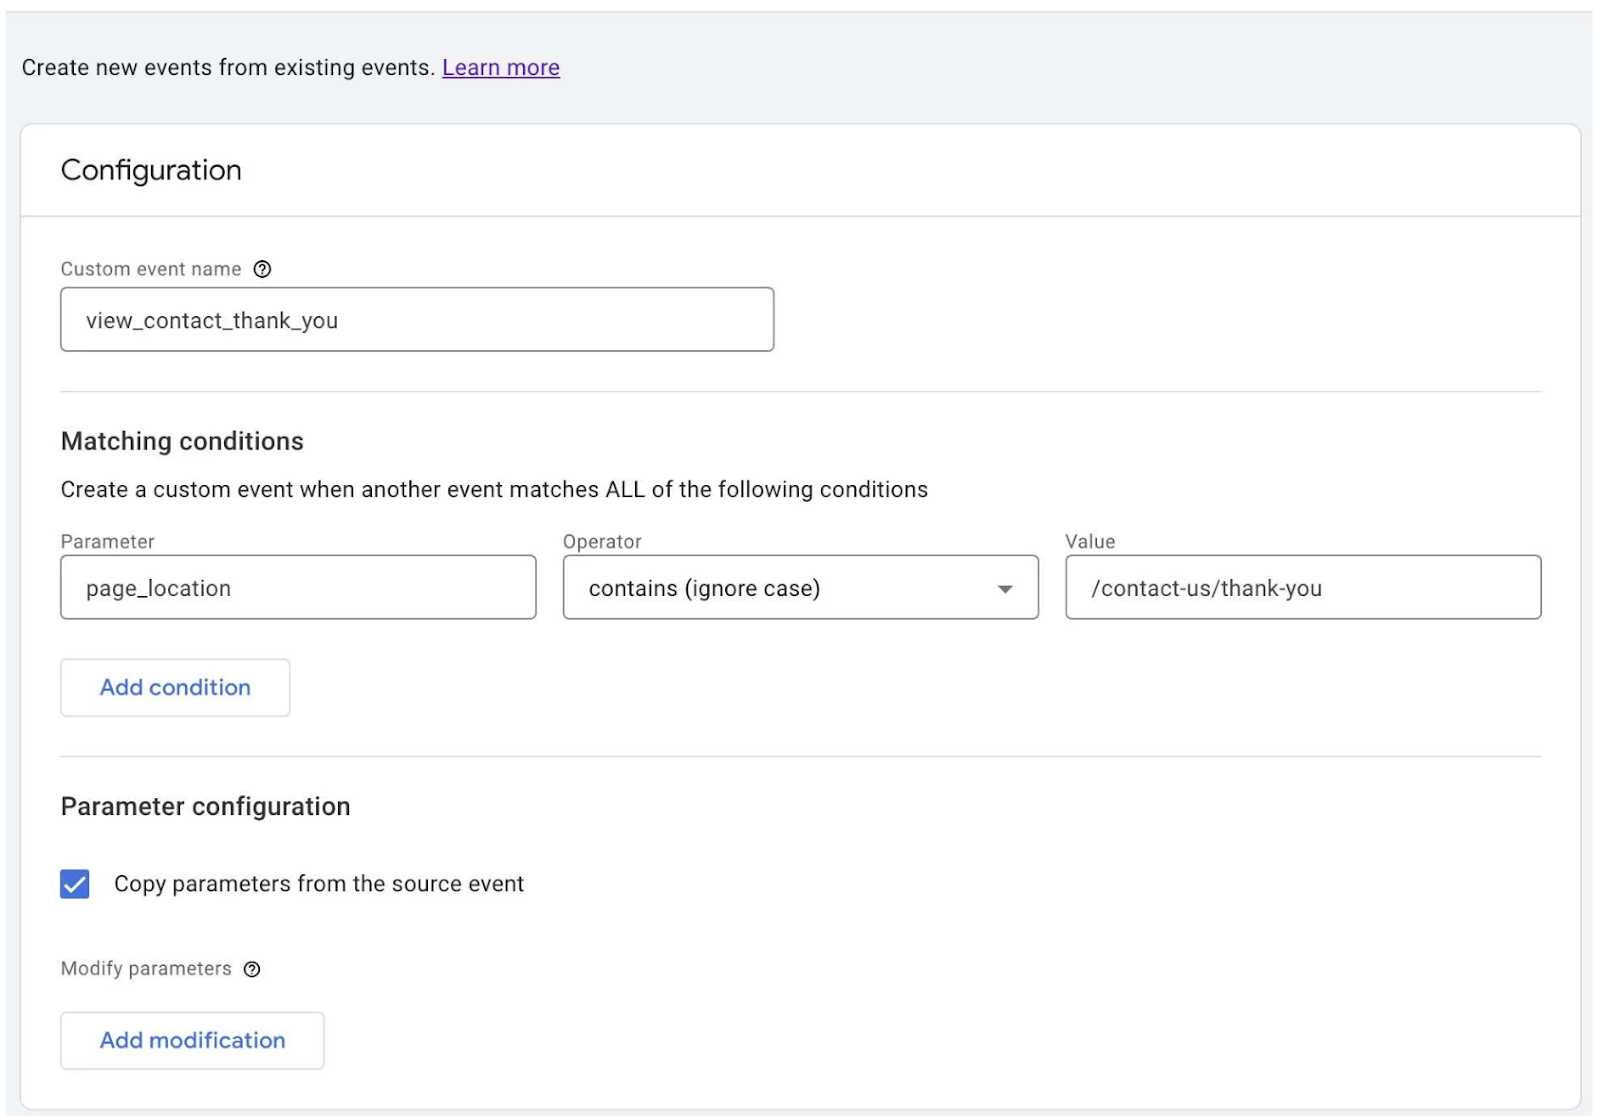The height and width of the screenshot is (1116, 1600).
Task: Click the 'Value' label above the field
Action: click(1089, 541)
